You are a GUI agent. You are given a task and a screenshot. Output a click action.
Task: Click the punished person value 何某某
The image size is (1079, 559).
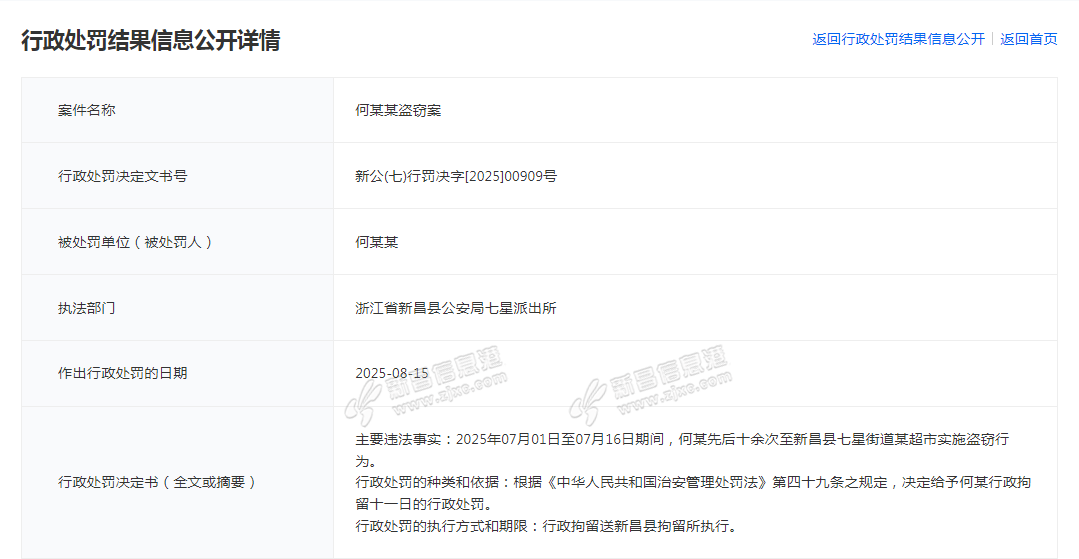point(377,242)
